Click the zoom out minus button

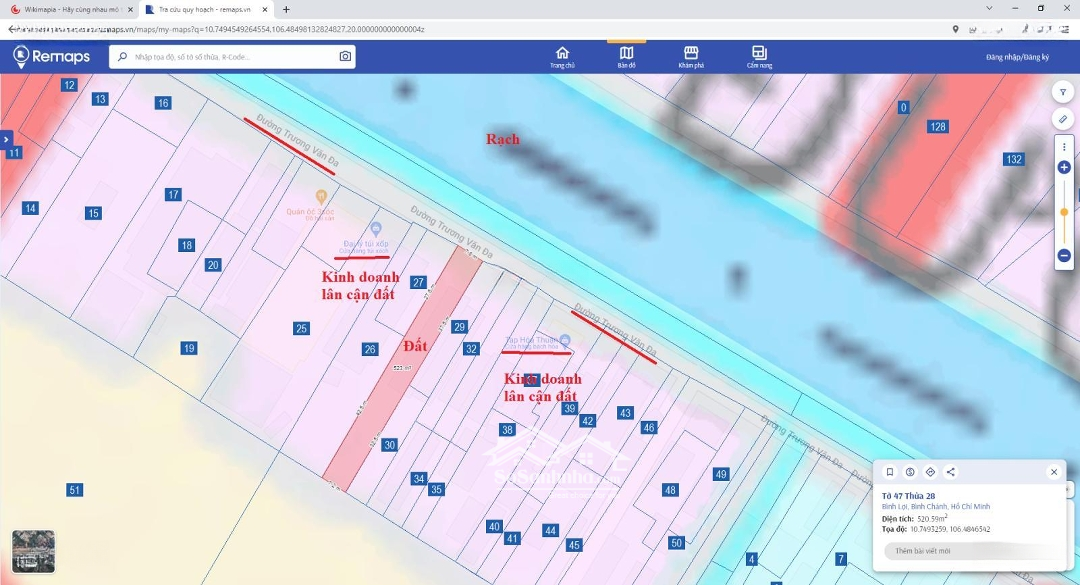[1064, 256]
